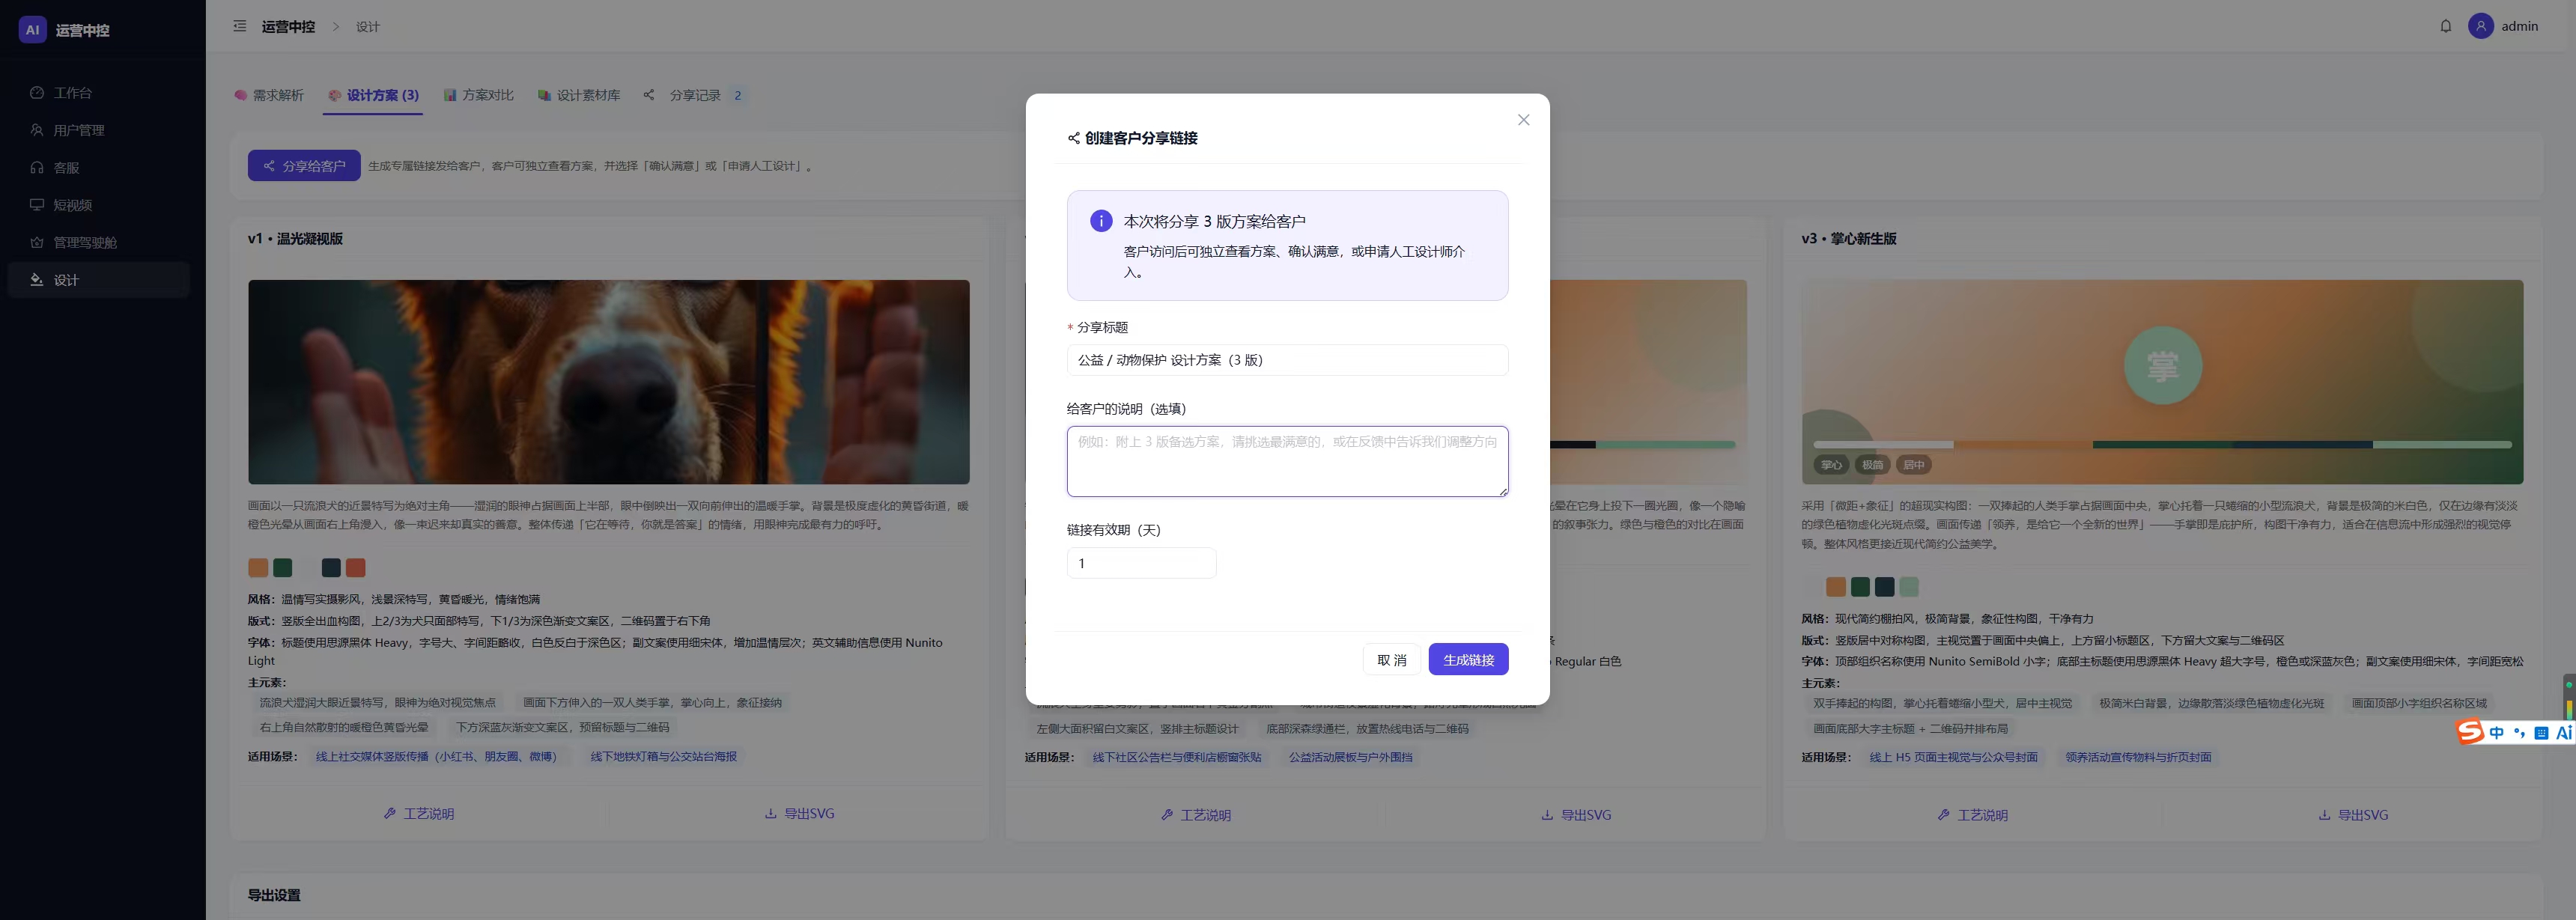Open 工作台 dashboard icon in sidebar
This screenshot has height=920, width=2576.
37,93
